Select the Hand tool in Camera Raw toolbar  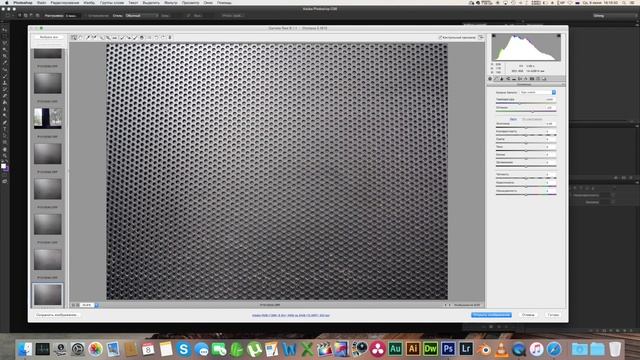coord(80,38)
